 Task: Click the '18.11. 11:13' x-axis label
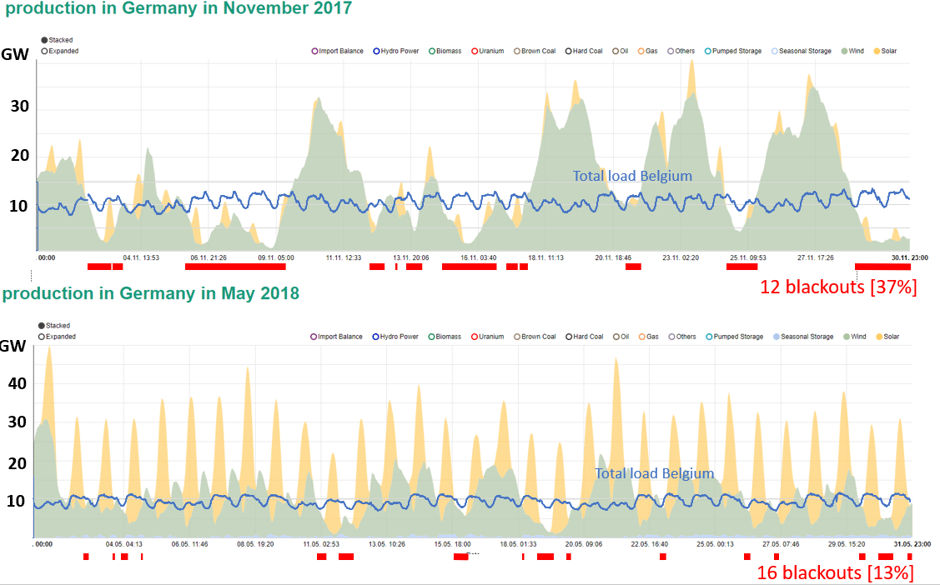click(x=546, y=258)
